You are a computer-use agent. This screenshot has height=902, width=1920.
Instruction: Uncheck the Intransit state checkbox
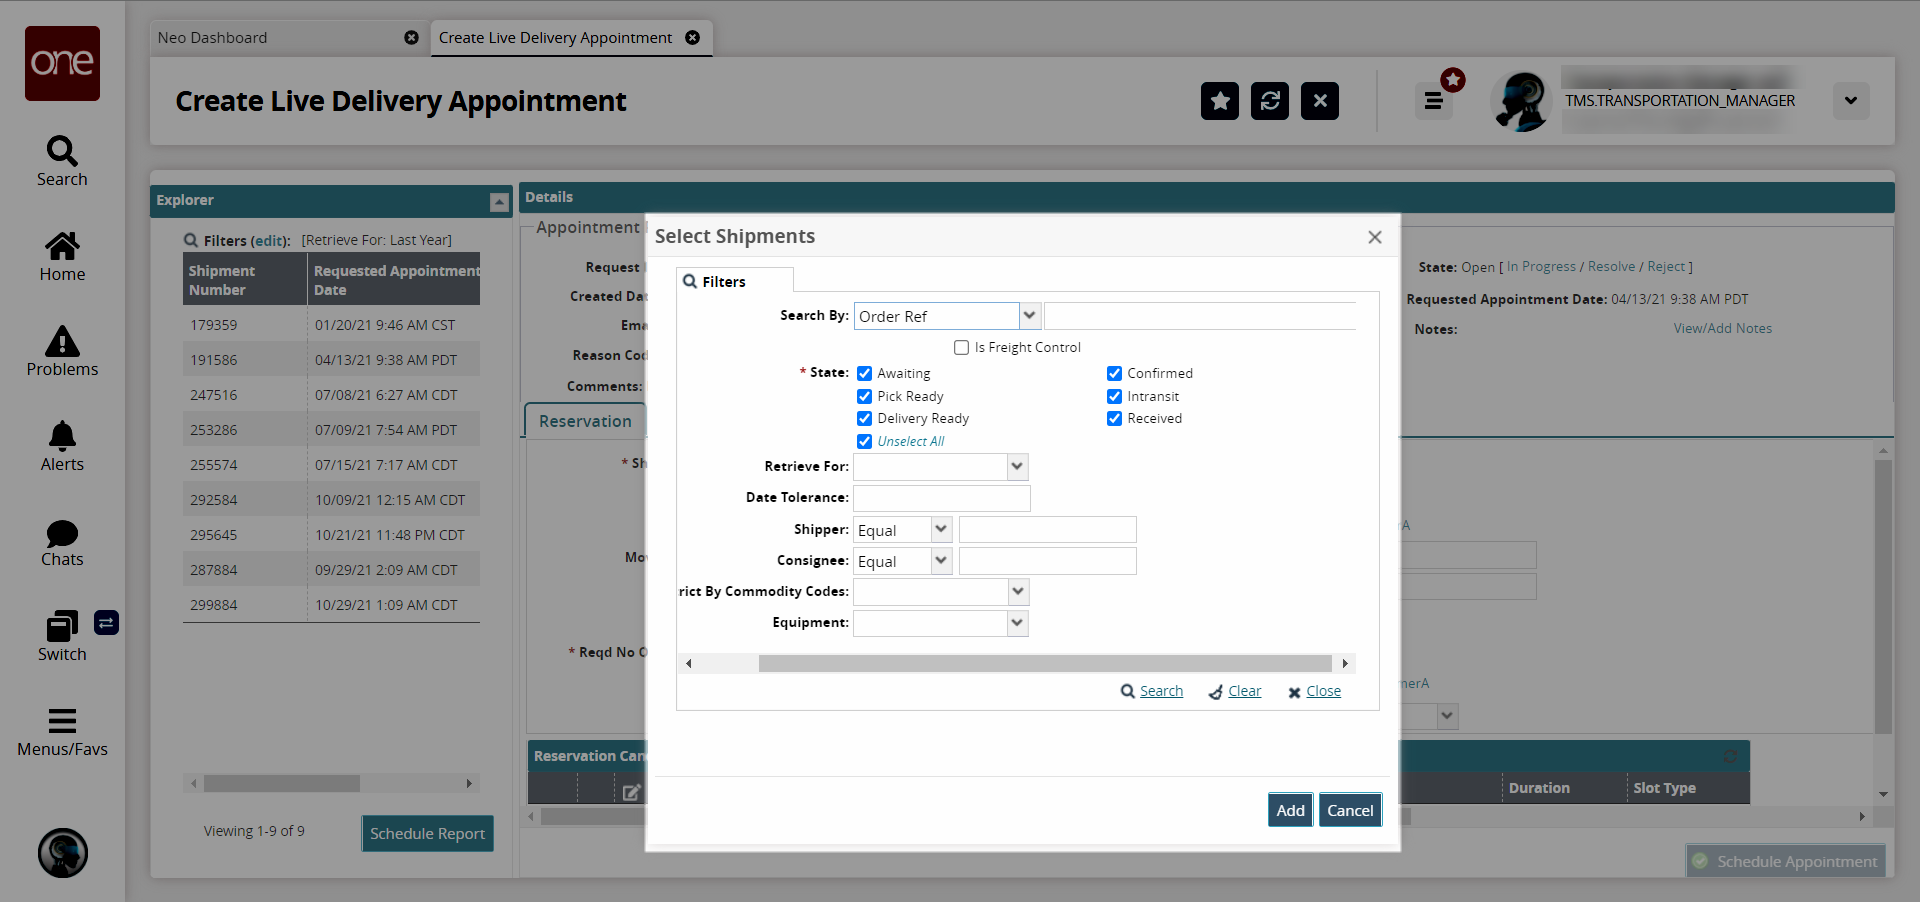(x=1114, y=397)
